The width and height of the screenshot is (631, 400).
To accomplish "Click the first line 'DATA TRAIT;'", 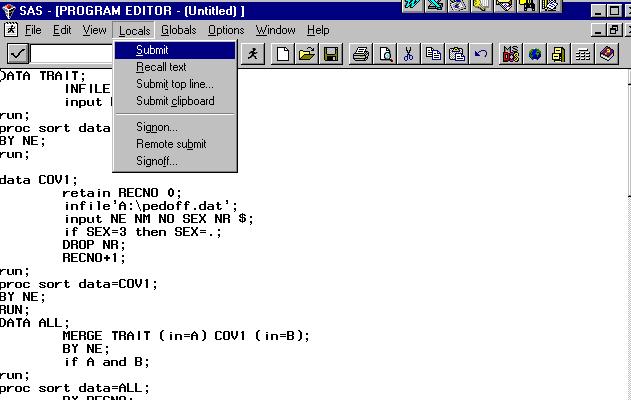I will [43, 76].
